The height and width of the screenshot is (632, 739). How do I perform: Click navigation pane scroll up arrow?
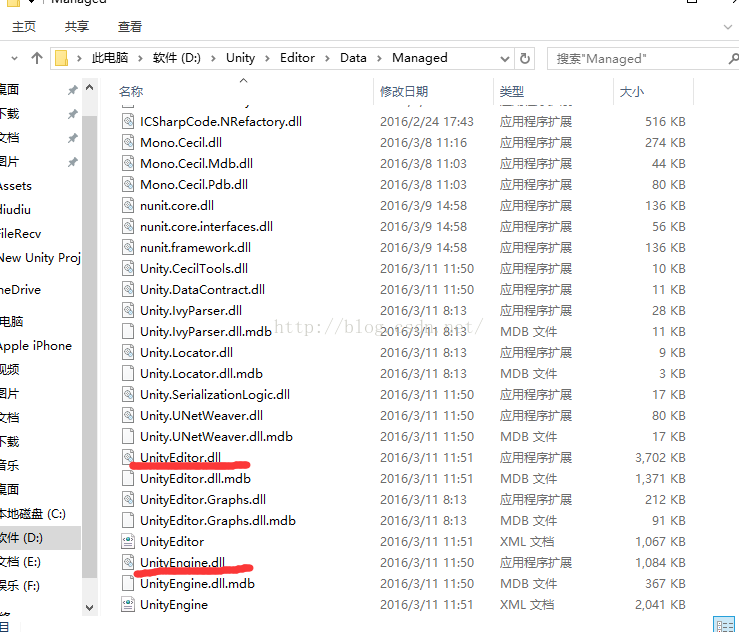click(x=90, y=88)
